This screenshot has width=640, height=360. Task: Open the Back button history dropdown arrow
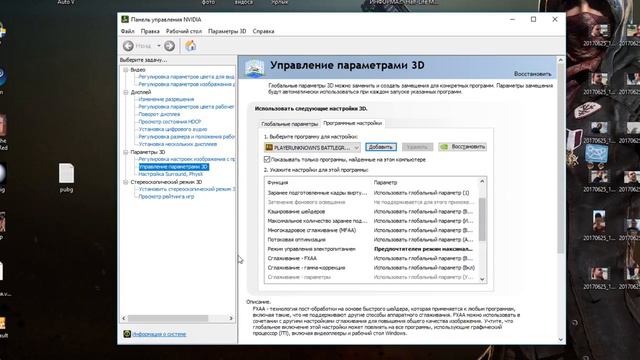pyautogui.click(x=159, y=46)
